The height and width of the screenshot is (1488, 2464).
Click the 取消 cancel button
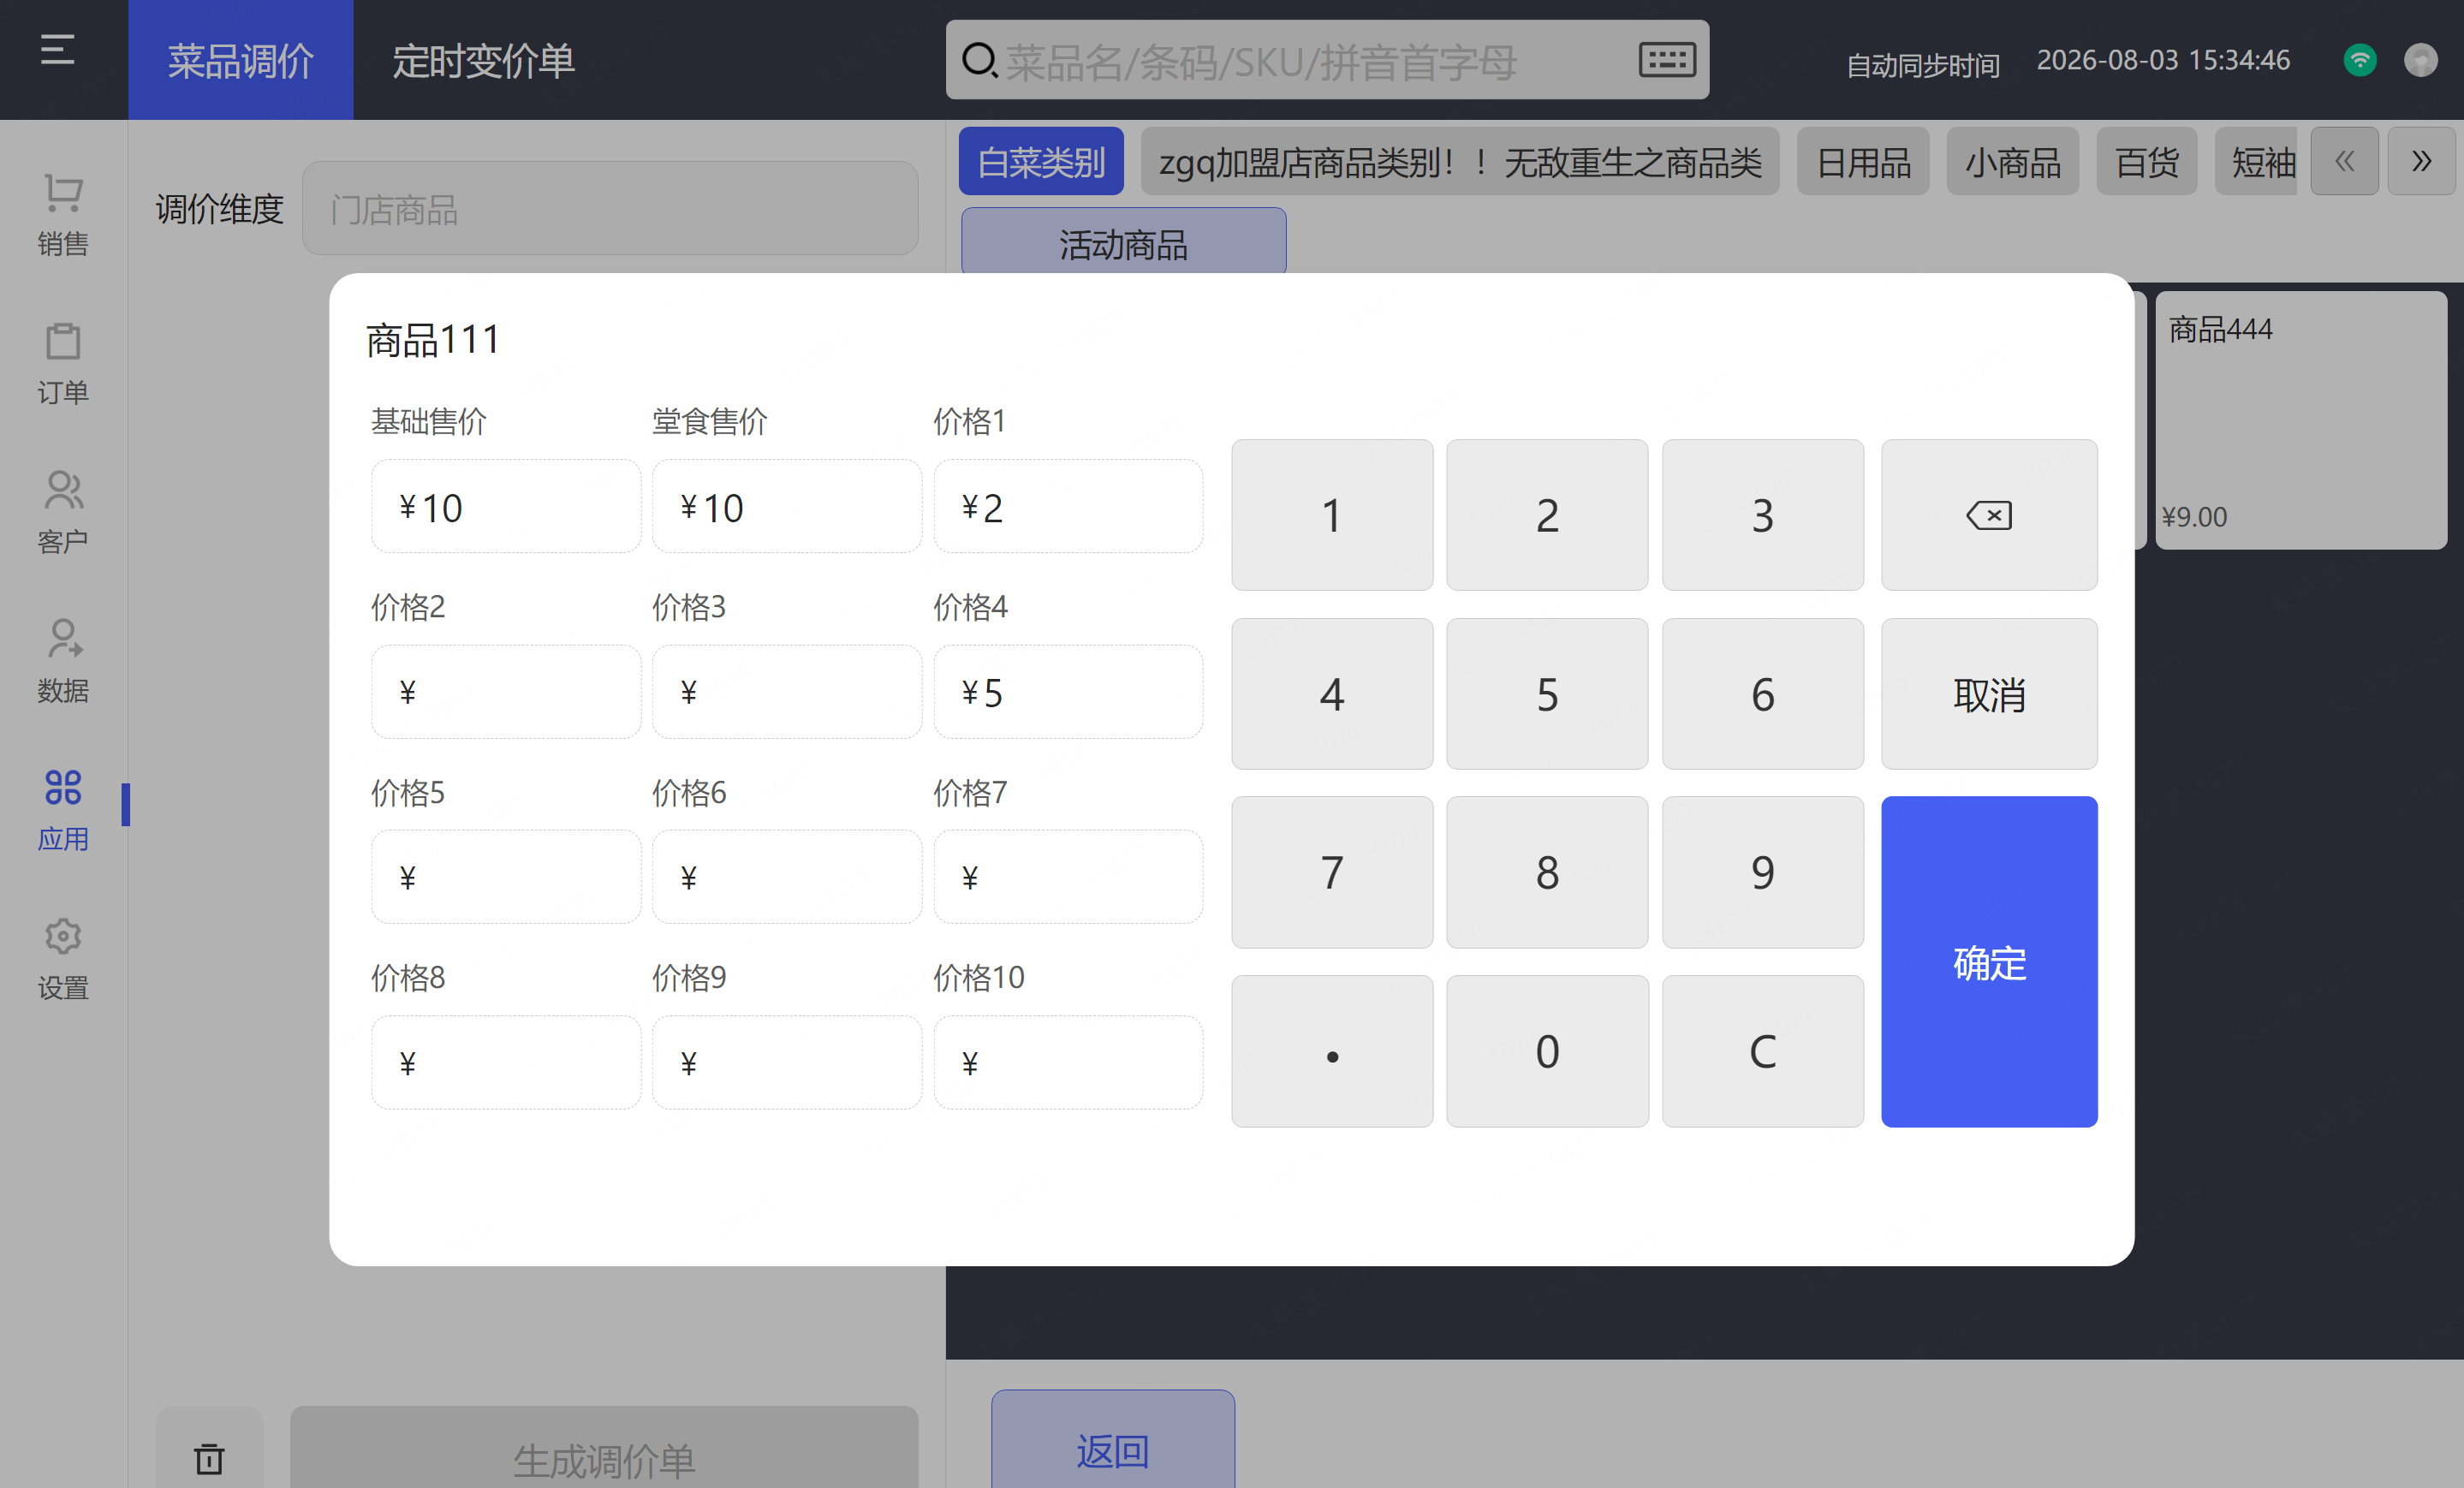(1989, 694)
